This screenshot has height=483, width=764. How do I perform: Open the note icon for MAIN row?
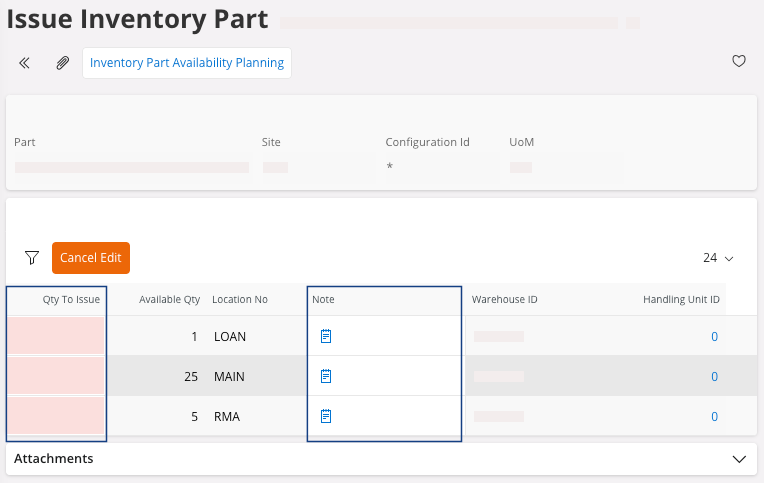point(325,377)
